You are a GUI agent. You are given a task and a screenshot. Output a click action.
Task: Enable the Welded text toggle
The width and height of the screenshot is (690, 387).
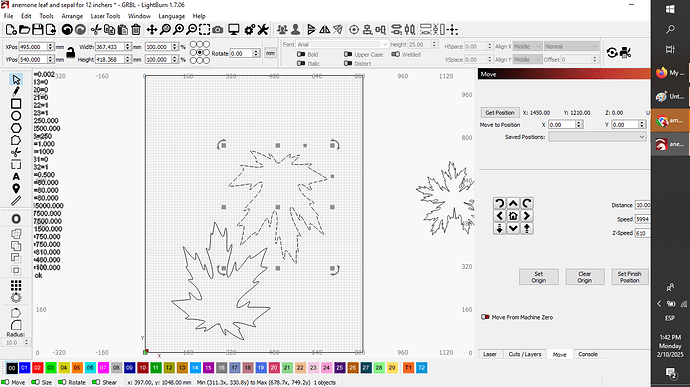tap(395, 54)
